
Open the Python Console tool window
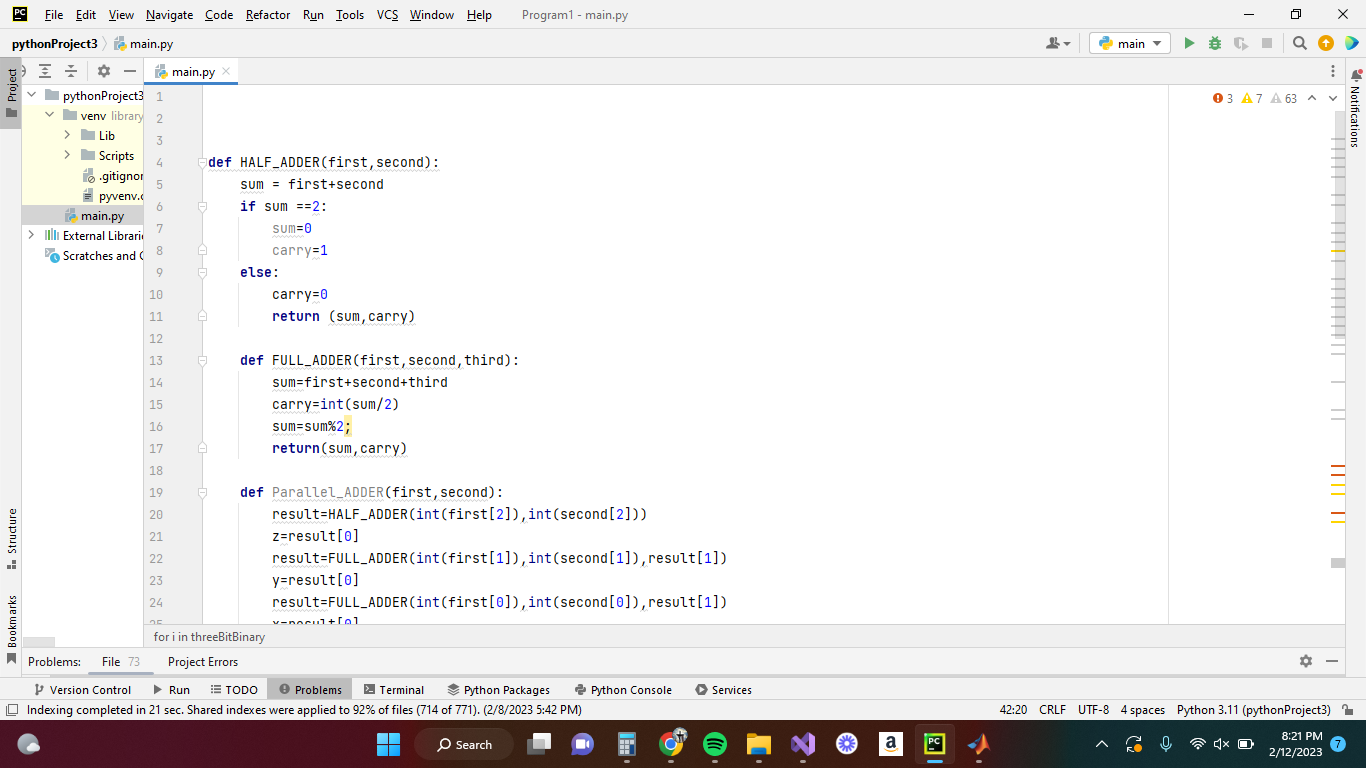click(x=623, y=689)
